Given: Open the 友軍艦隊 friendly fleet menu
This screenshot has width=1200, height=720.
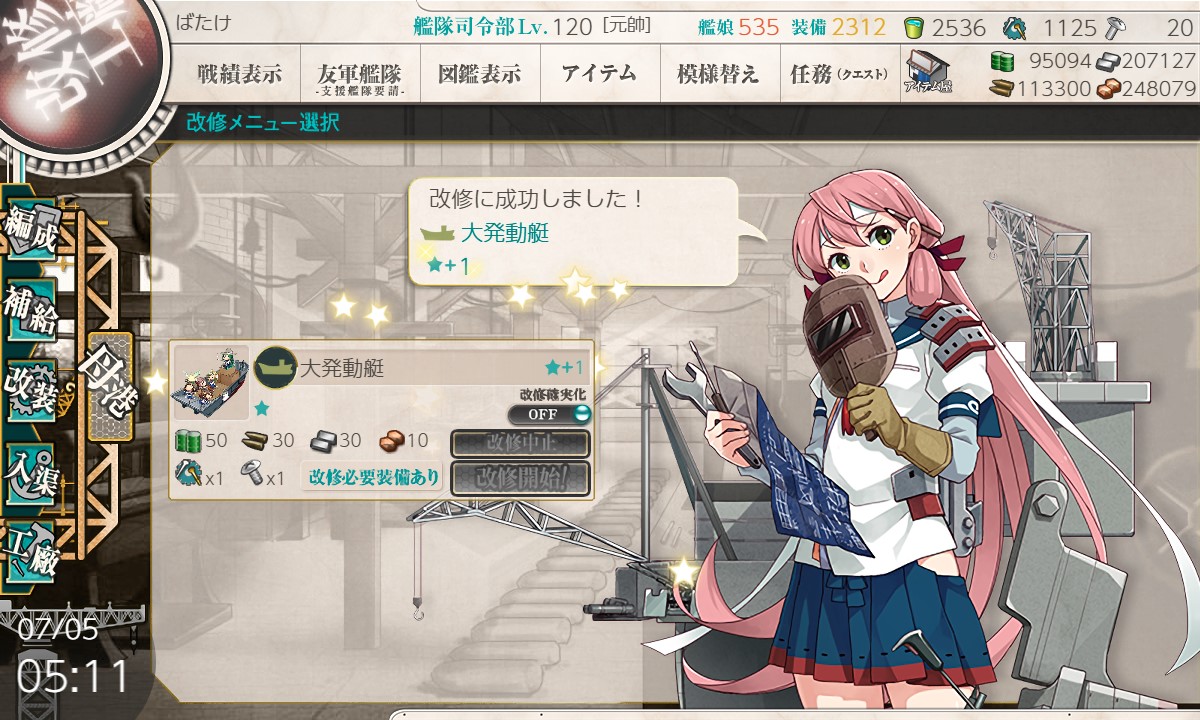Looking at the screenshot, I should coord(359,75).
